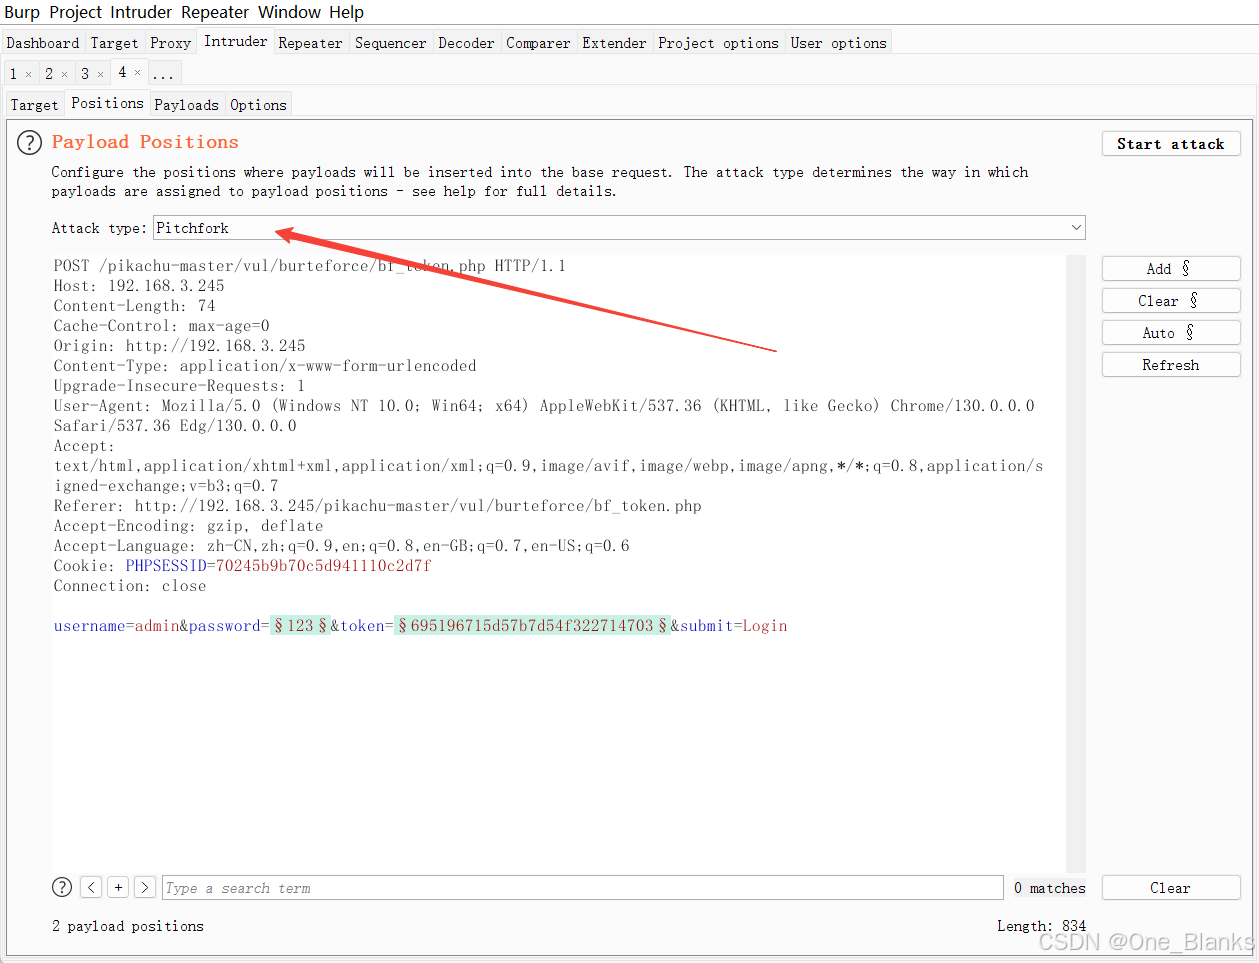
Task: Select the Positions sub-tab
Action: [107, 102]
